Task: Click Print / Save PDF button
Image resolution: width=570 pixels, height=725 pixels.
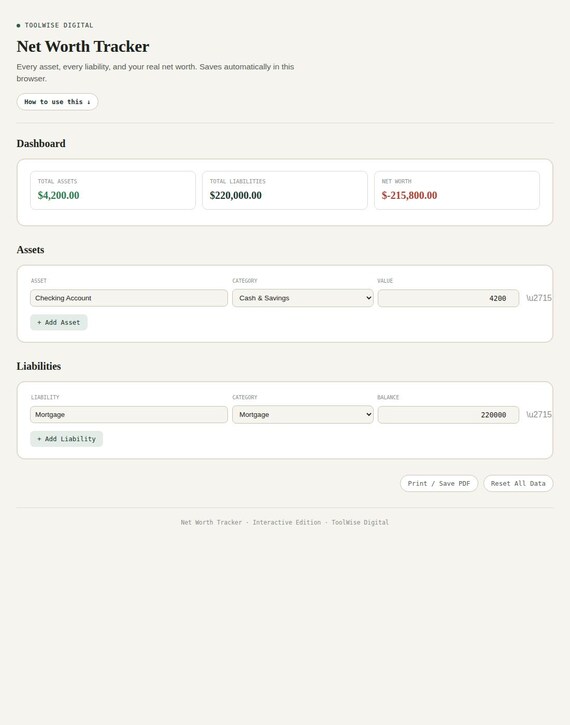Action: (439, 483)
